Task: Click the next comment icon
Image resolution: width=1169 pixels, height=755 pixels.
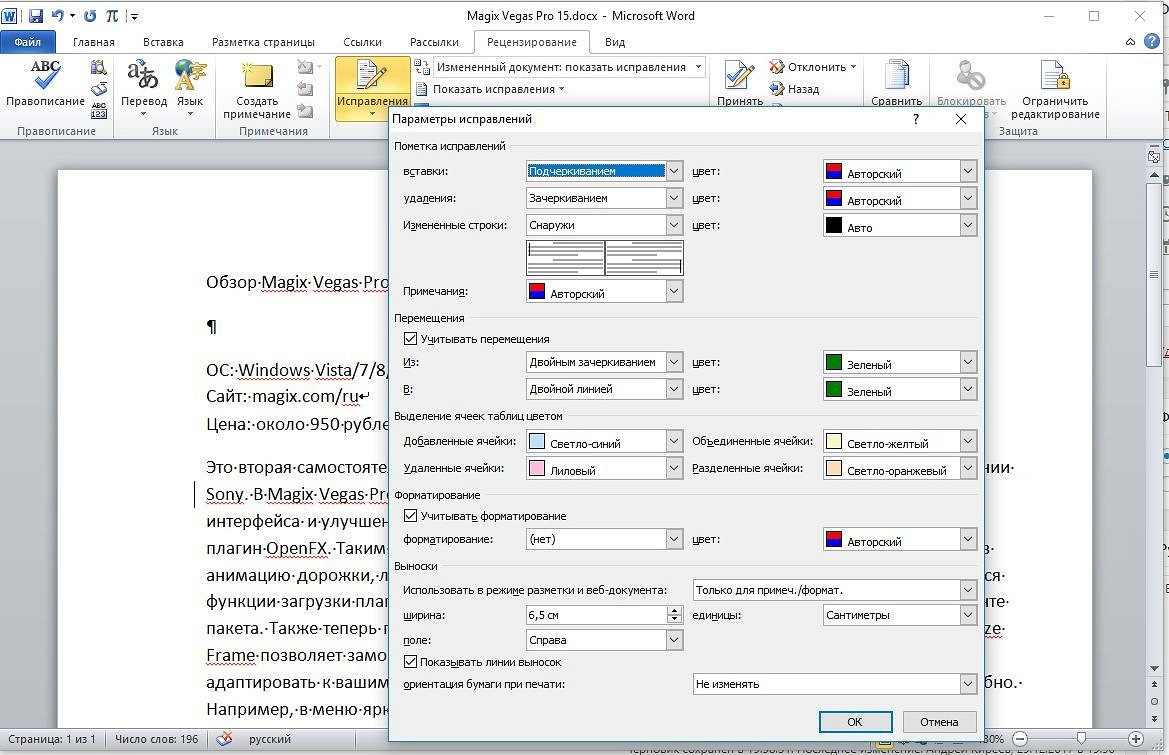Action: tap(305, 111)
